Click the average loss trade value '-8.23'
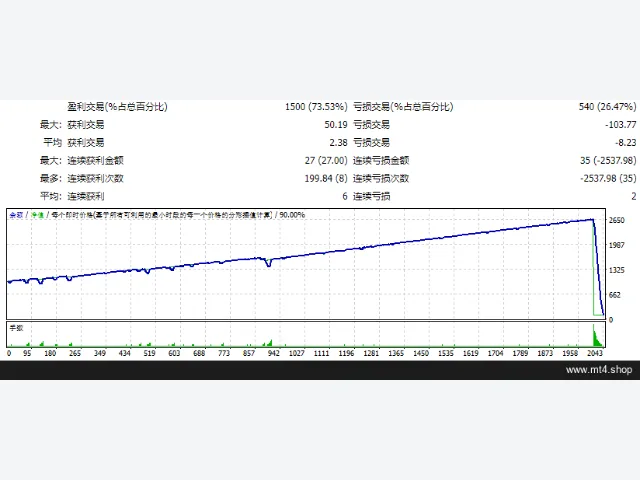This screenshot has height=480, width=640. [x=626, y=142]
